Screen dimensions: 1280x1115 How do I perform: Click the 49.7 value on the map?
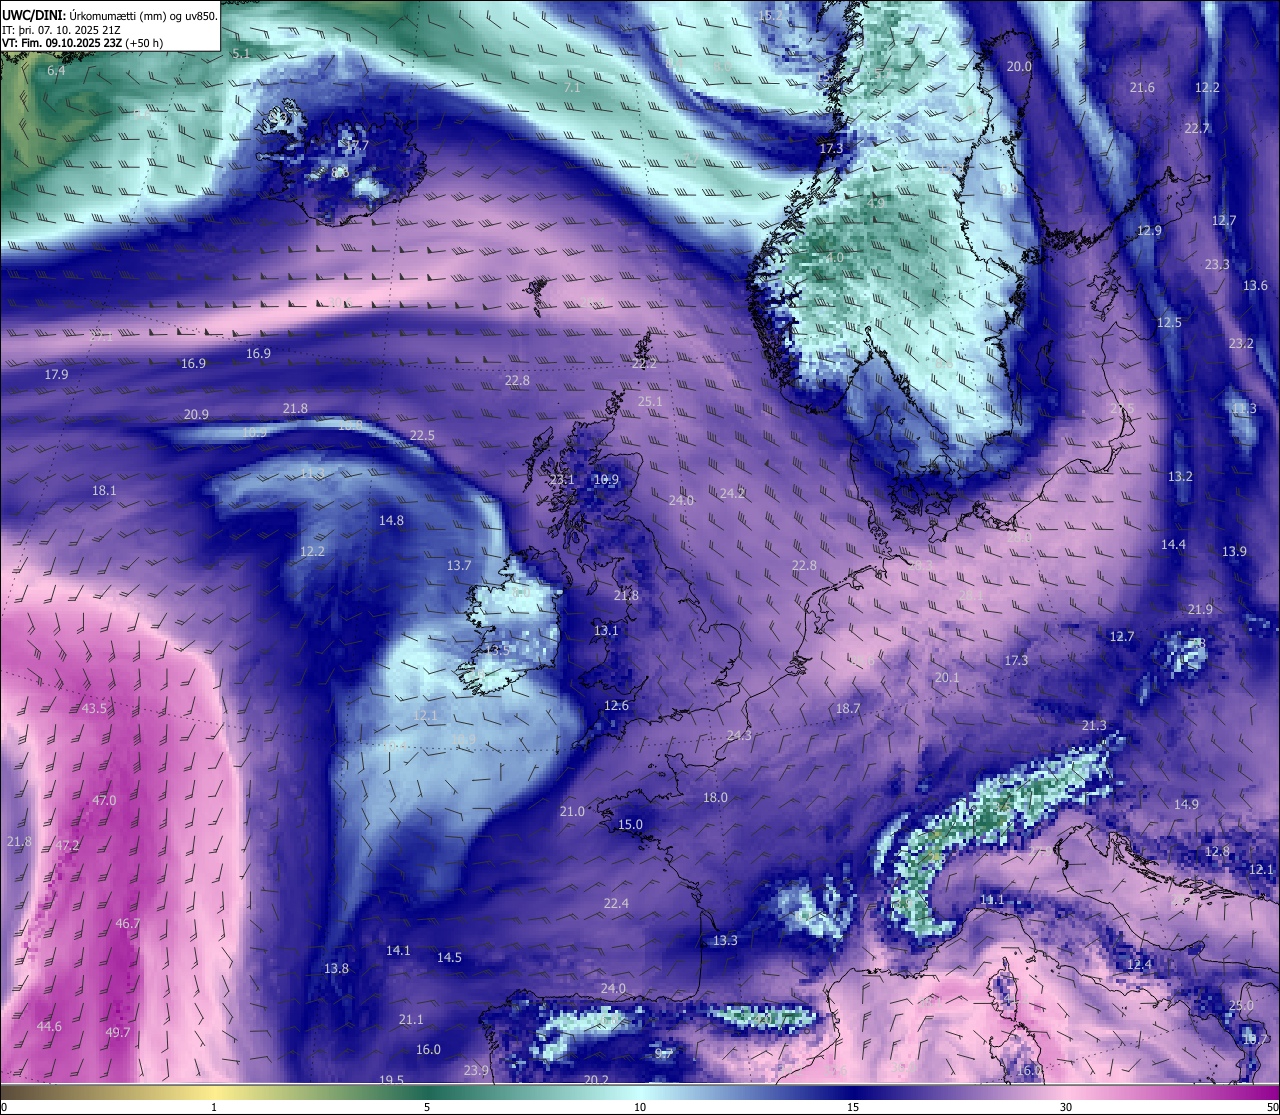118,1033
